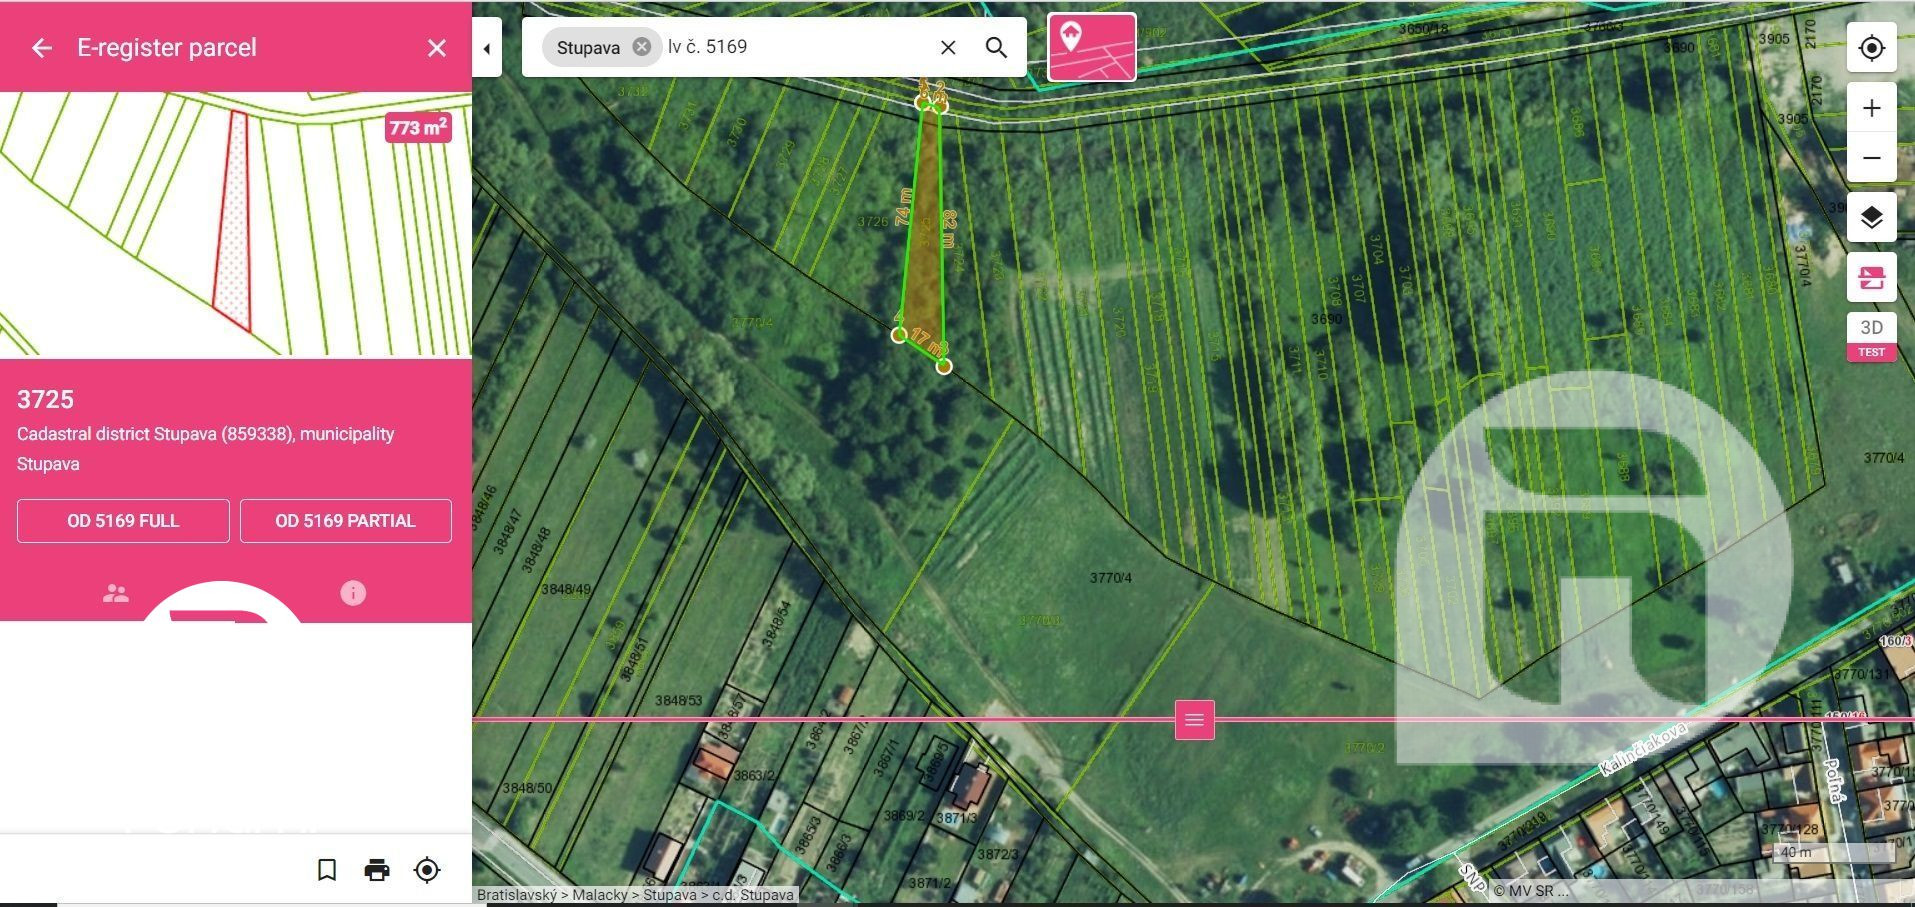Locate my position on the map
1915x907 pixels.
[1871, 48]
